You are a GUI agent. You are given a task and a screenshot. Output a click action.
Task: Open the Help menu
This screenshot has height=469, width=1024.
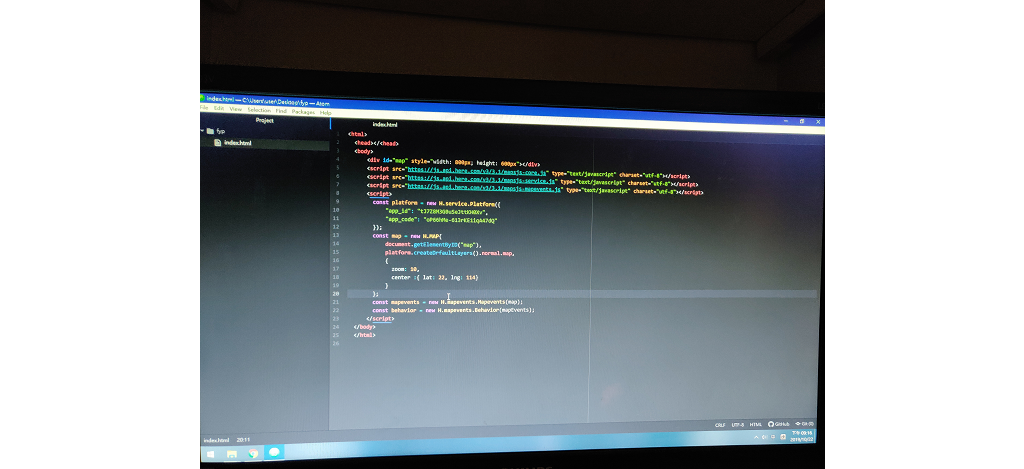(x=325, y=112)
